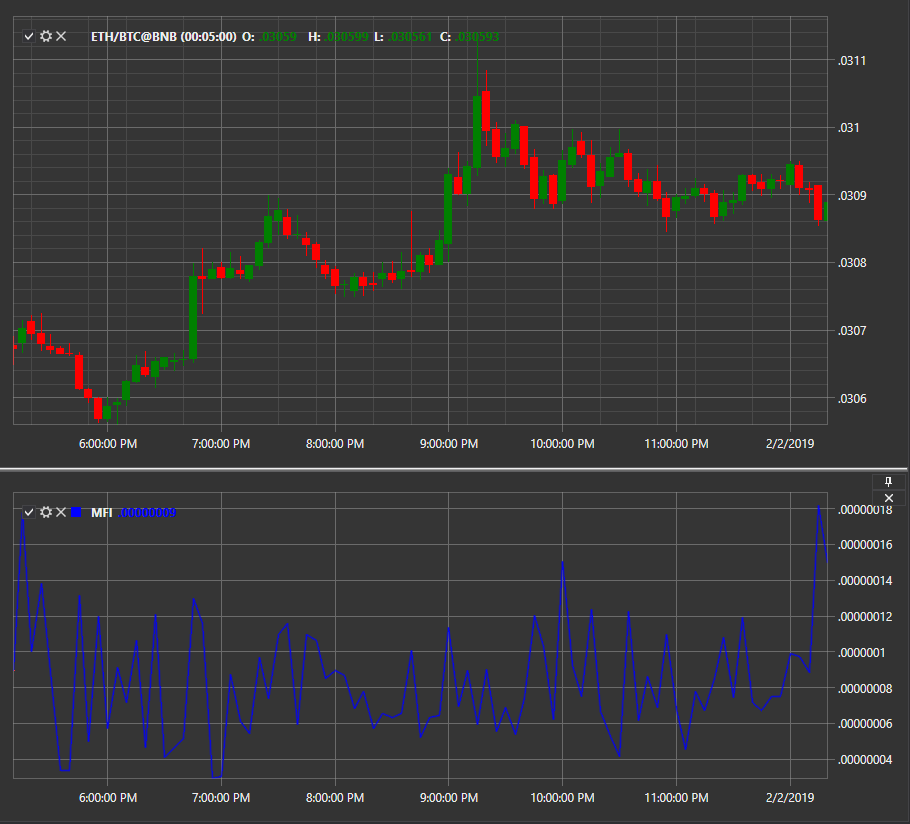This screenshot has width=910, height=824.
Task: Select the 9:00:00 PM label on price chart
Action: [449, 444]
